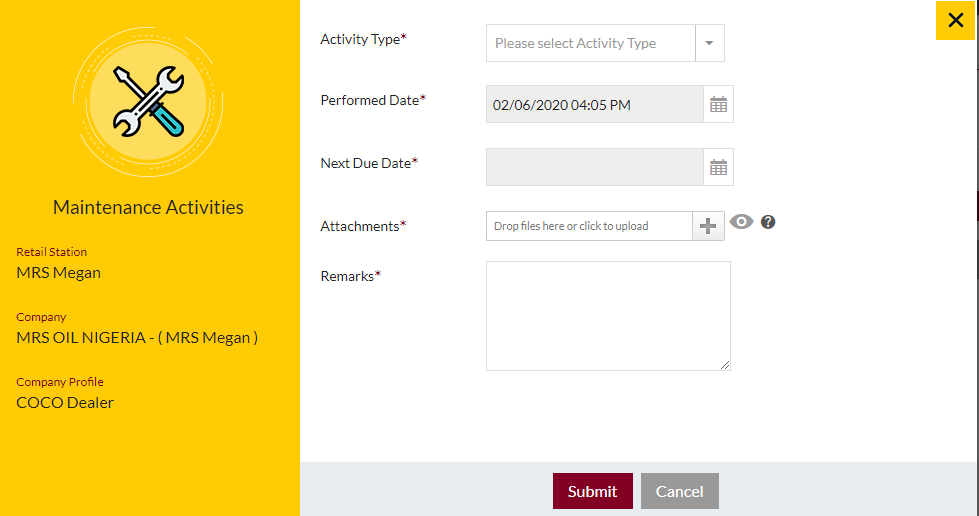Open the Performed Date calendar picker
Image resolution: width=979 pixels, height=516 pixels.
pyautogui.click(x=718, y=104)
